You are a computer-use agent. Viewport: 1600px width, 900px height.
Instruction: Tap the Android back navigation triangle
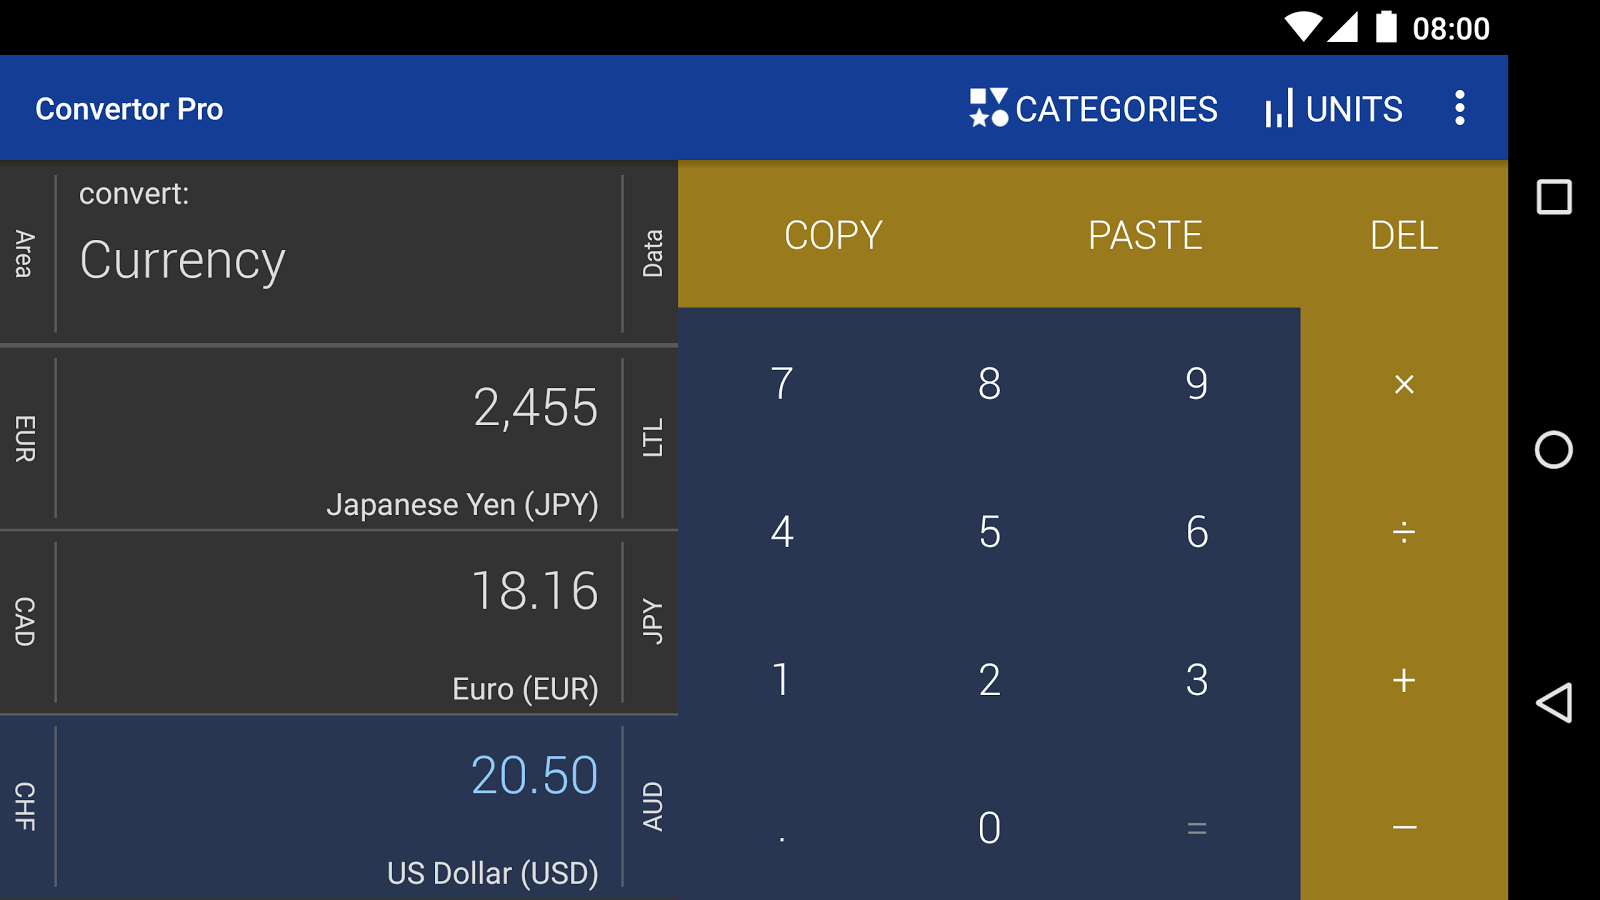(1554, 703)
